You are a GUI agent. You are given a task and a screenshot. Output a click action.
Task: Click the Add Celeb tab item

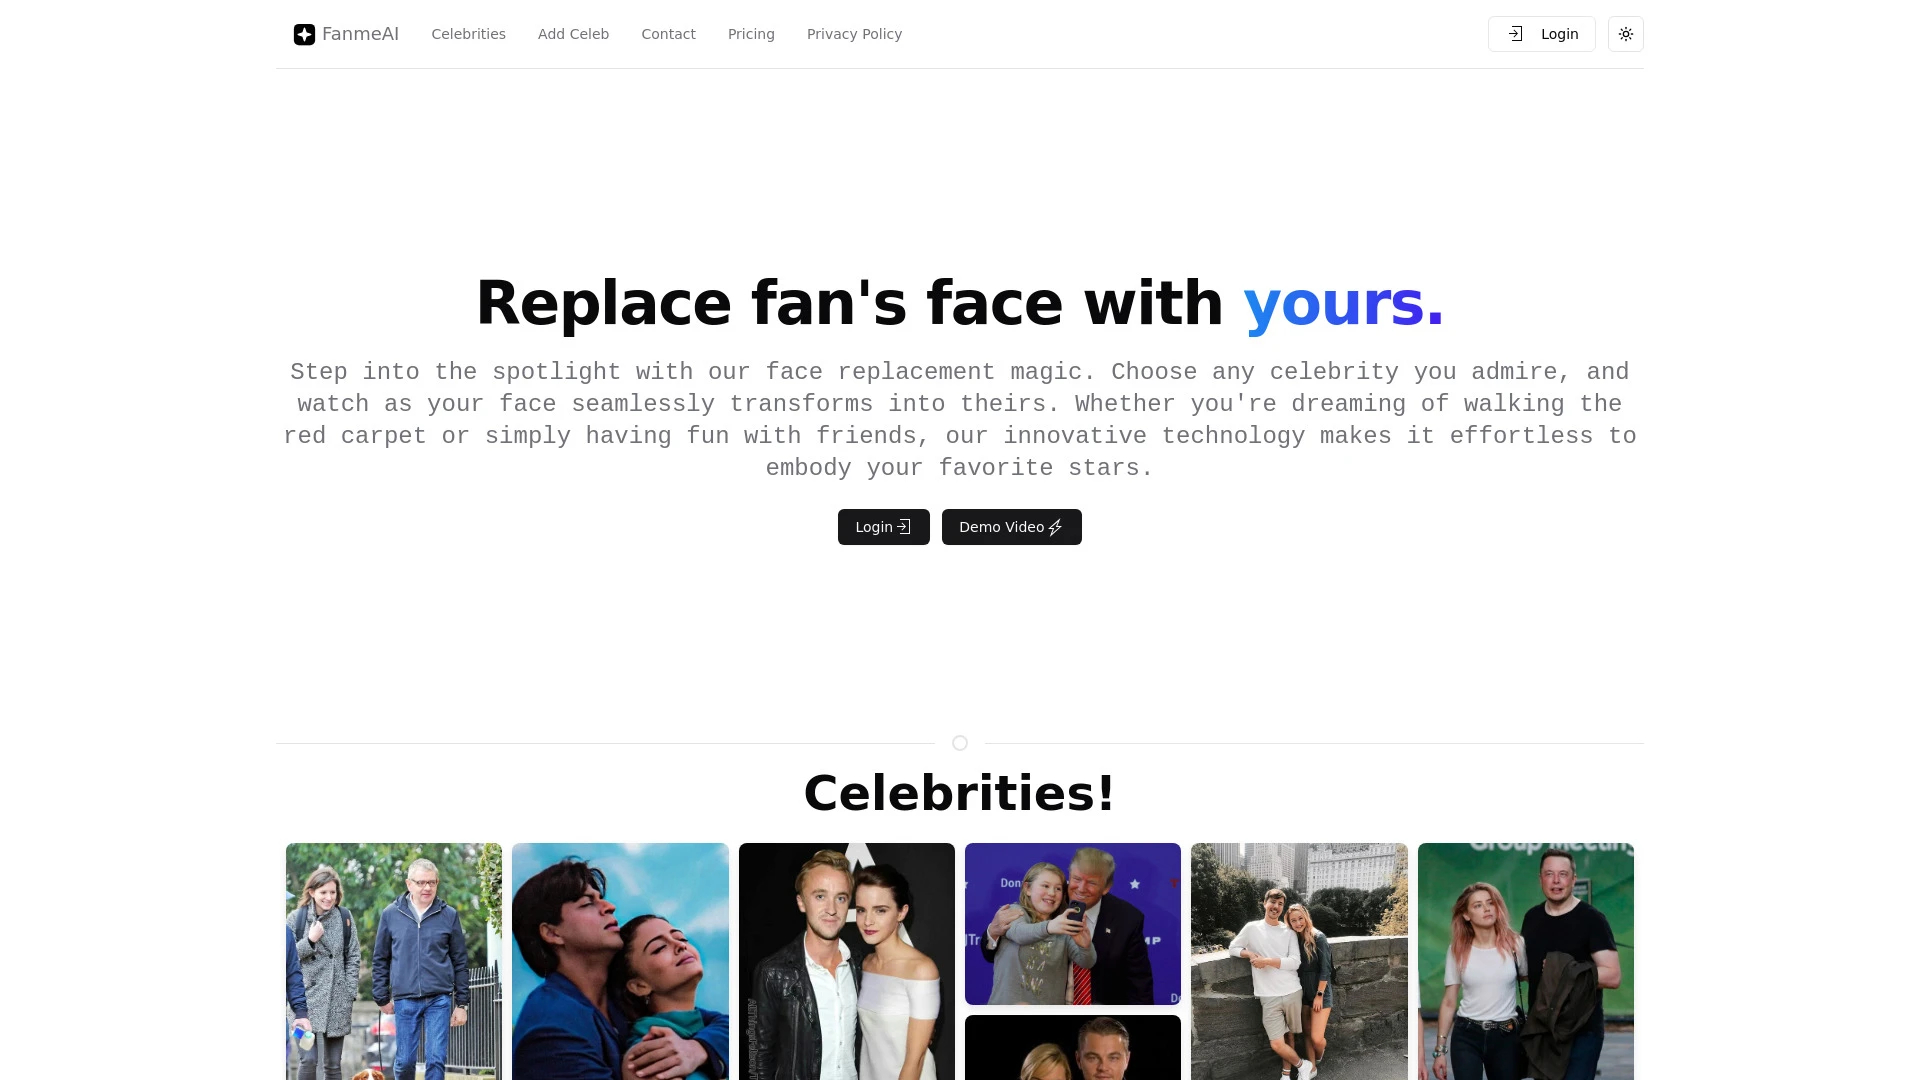point(572,33)
